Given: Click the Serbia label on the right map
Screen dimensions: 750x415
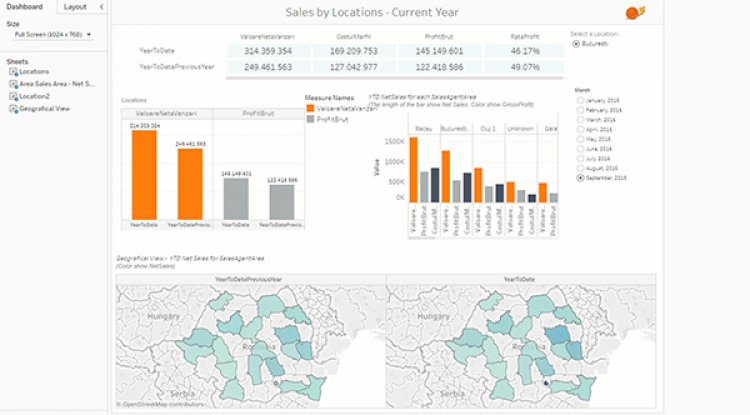Looking at the screenshot, I should click(452, 394).
